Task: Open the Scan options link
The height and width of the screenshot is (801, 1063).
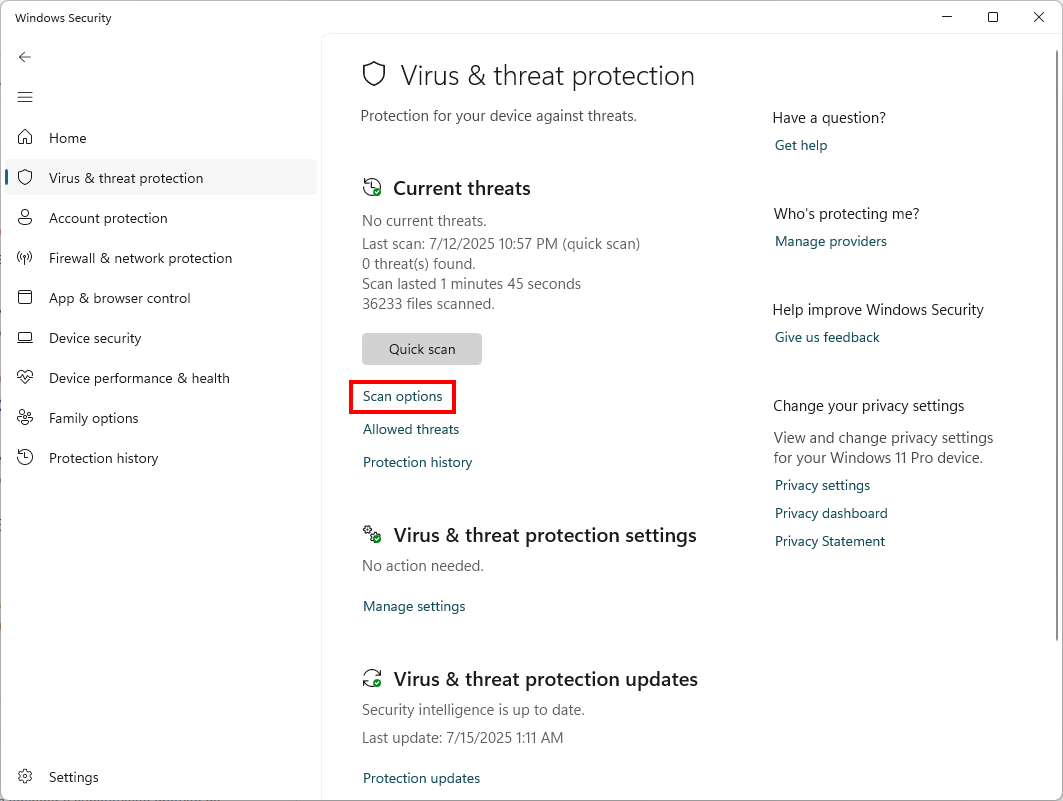Action: 403,397
